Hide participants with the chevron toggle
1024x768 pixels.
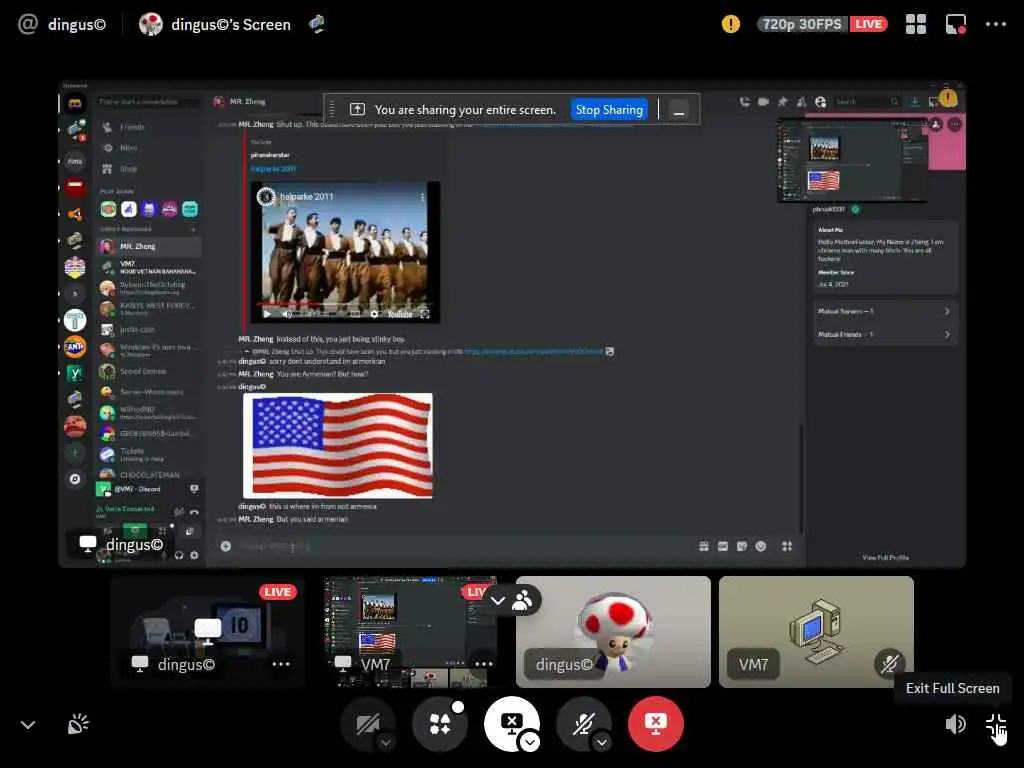coord(498,600)
